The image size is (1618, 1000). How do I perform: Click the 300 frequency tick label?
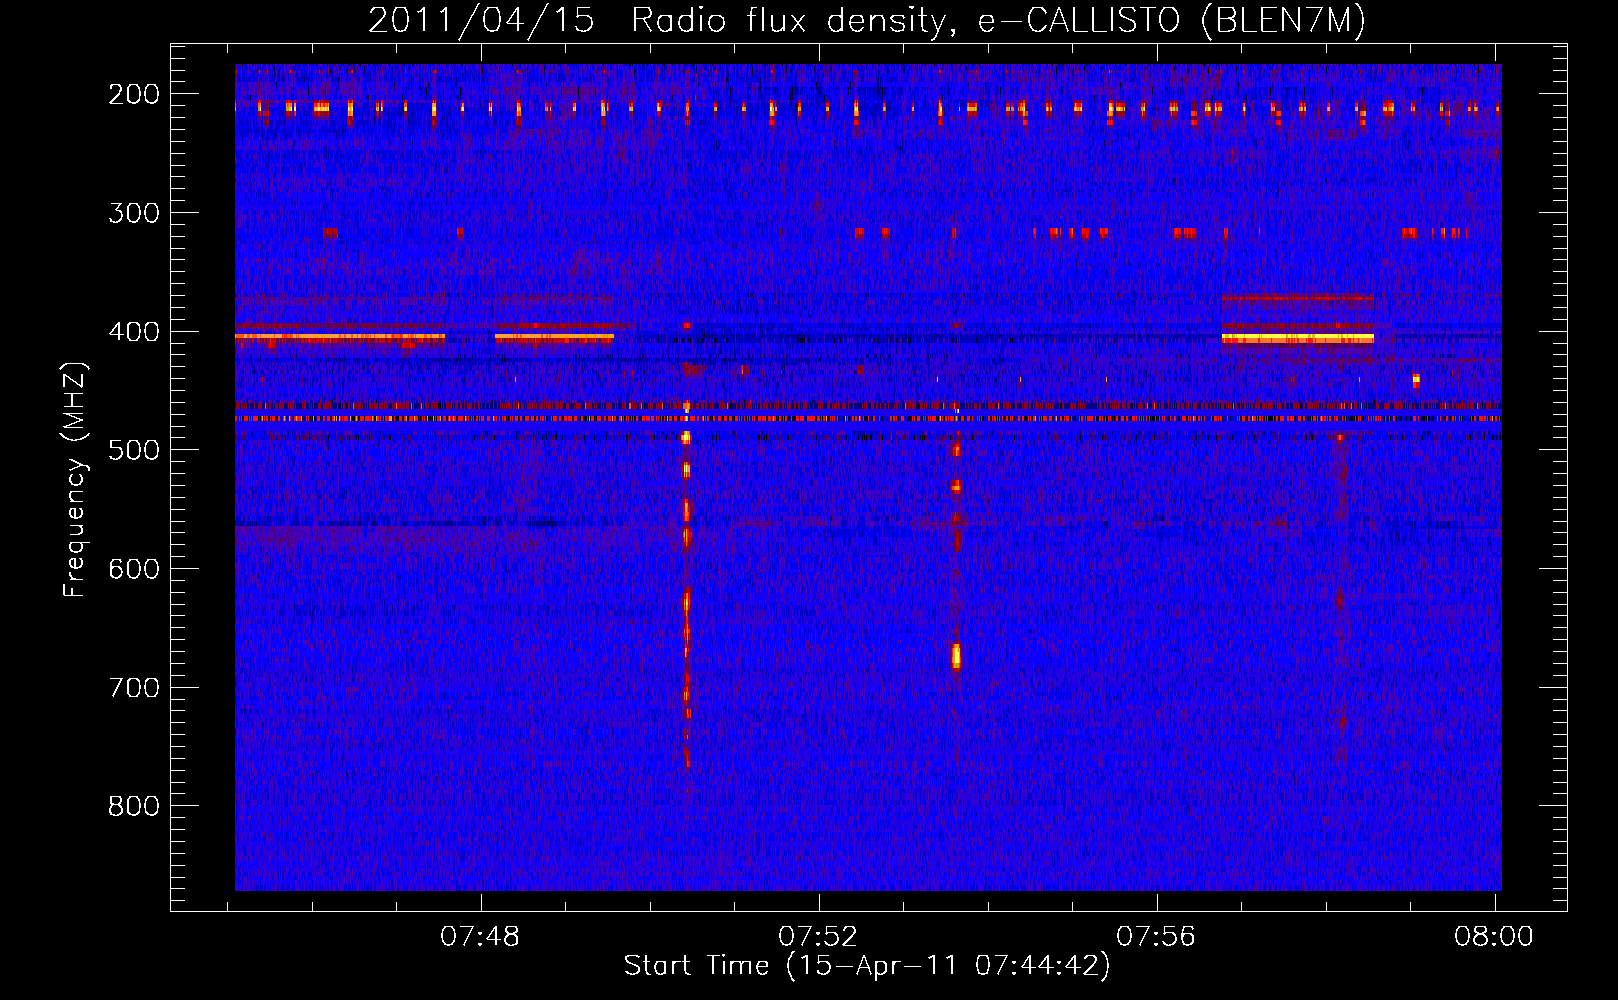[134, 213]
